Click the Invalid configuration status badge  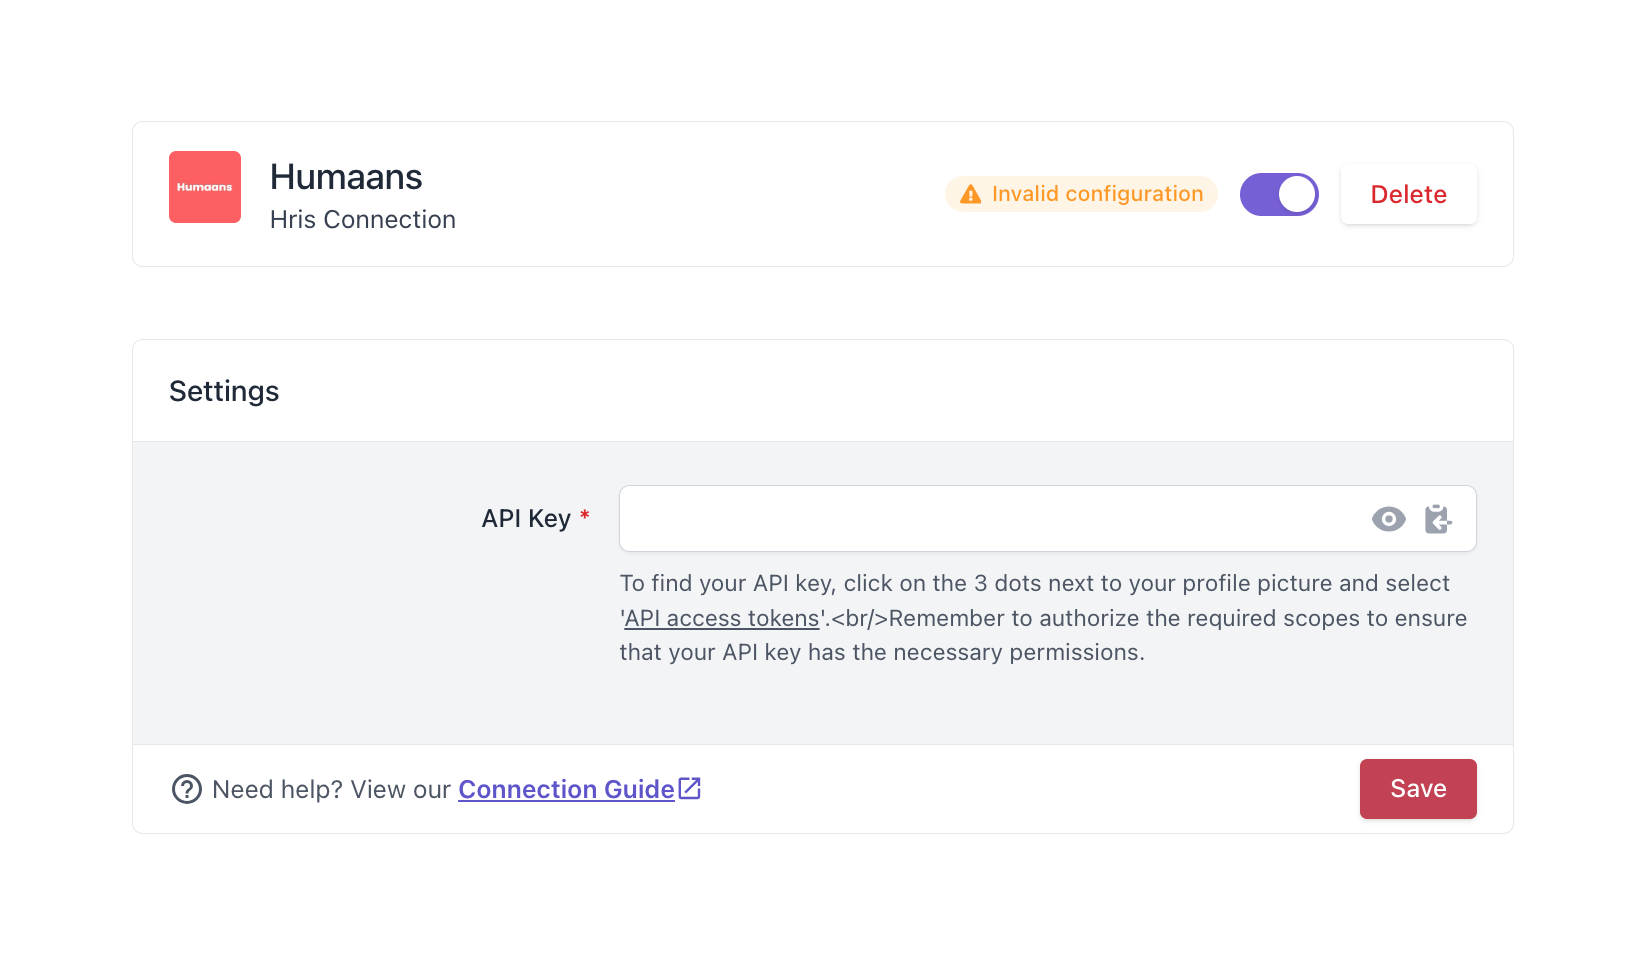(1081, 194)
